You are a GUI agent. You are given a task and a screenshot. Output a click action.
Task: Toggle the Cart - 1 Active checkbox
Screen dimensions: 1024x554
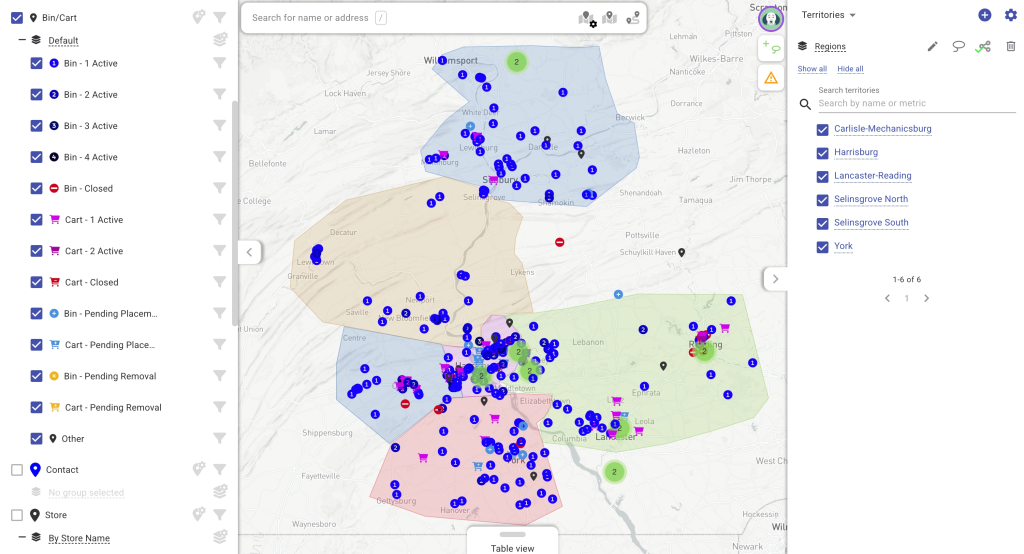[37, 220]
